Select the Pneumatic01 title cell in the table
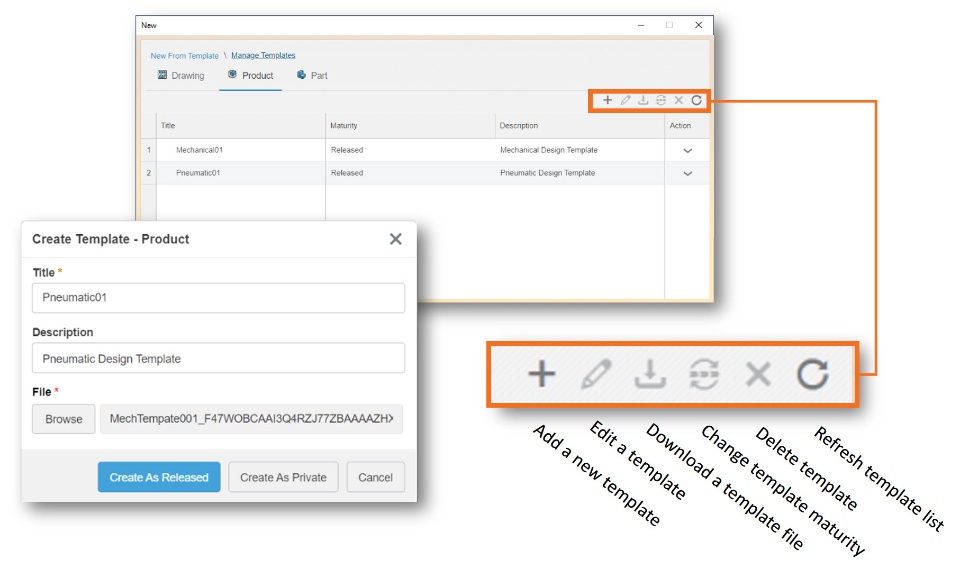The width and height of the screenshot is (960, 569). pyautogui.click(x=241, y=173)
